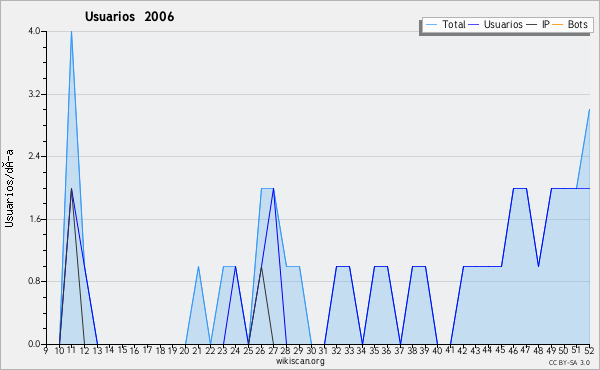Click the 'wikiscan.org' text below the chart

point(300,361)
